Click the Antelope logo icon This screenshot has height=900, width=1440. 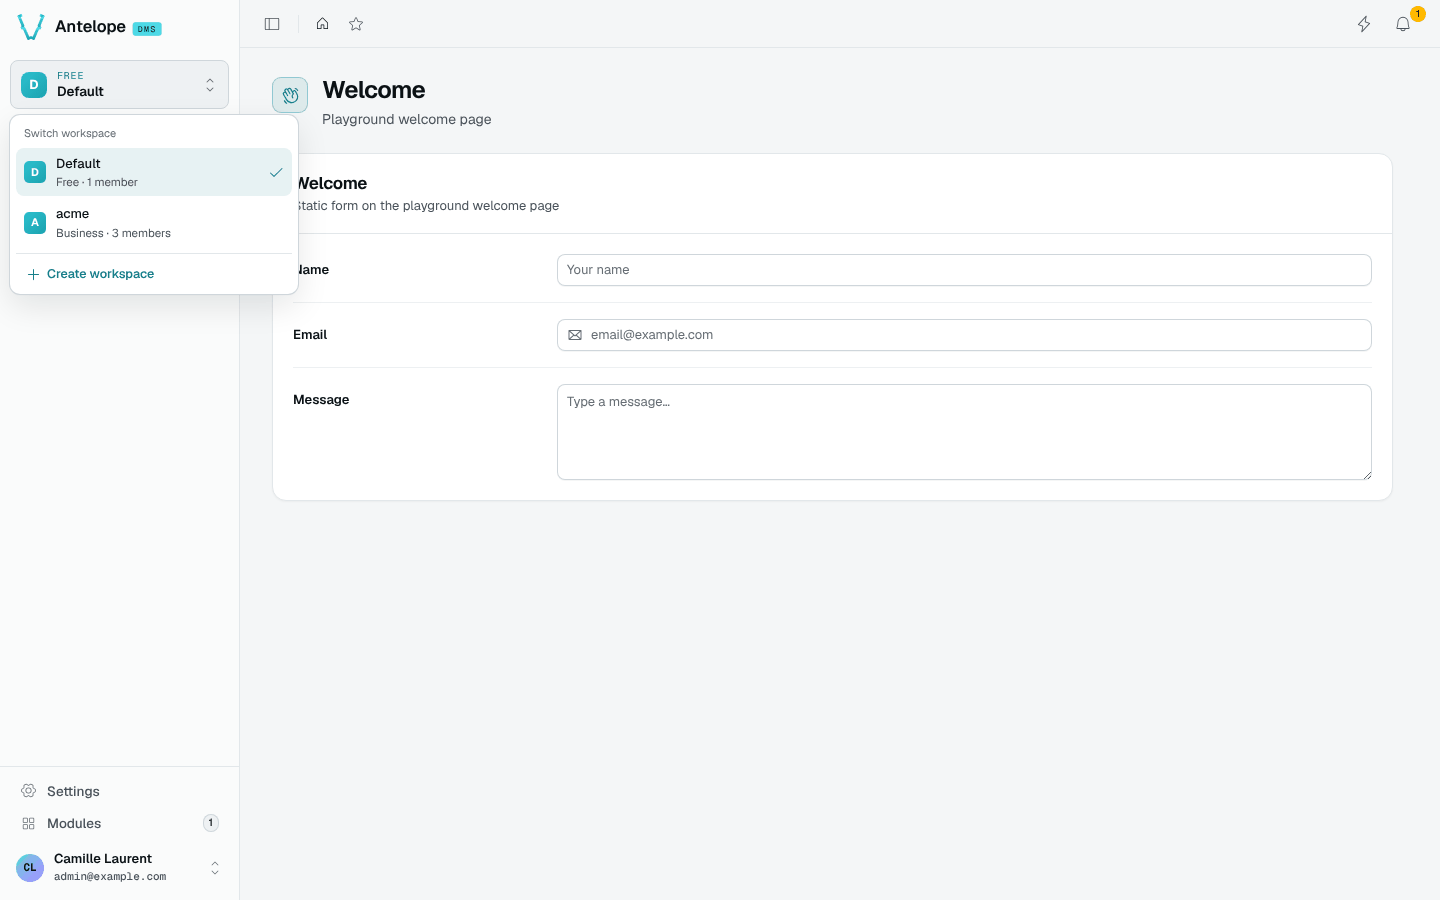pos(31,27)
